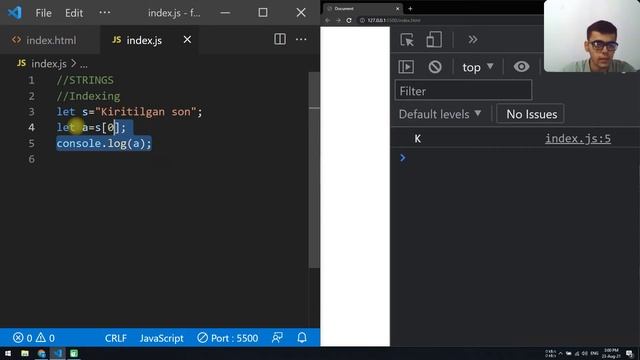Open the errors and warnings problems indicator
The image size is (640, 360).
[x=34, y=338]
